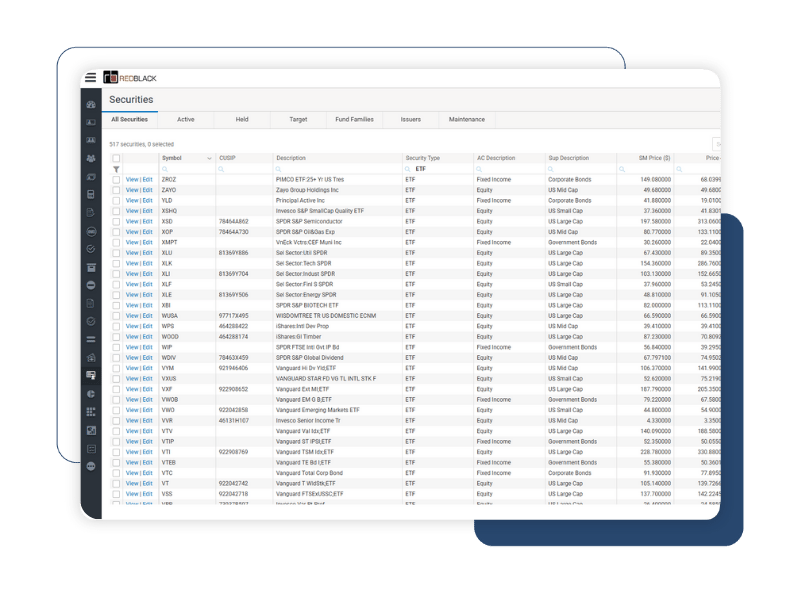Open the Symbol column sort dropdown

pyautogui.click(x=208, y=158)
